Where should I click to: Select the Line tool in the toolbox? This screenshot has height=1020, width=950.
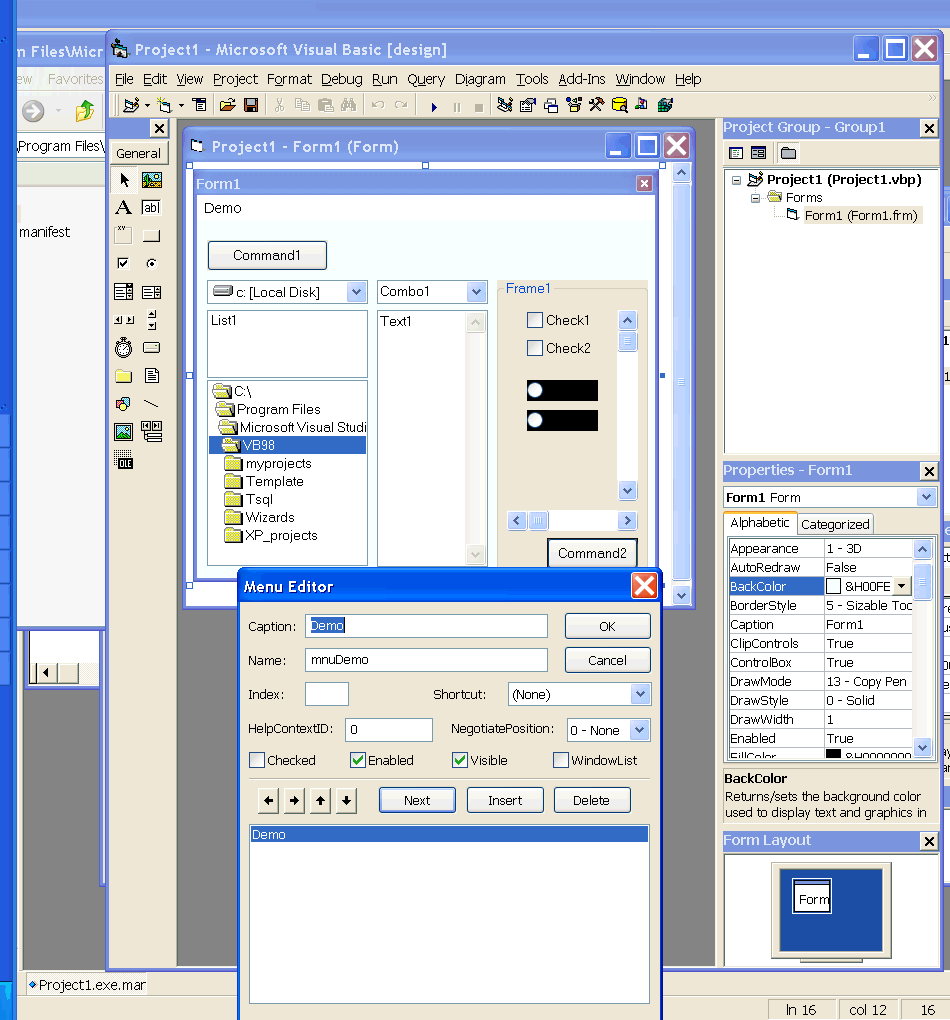tap(152, 403)
